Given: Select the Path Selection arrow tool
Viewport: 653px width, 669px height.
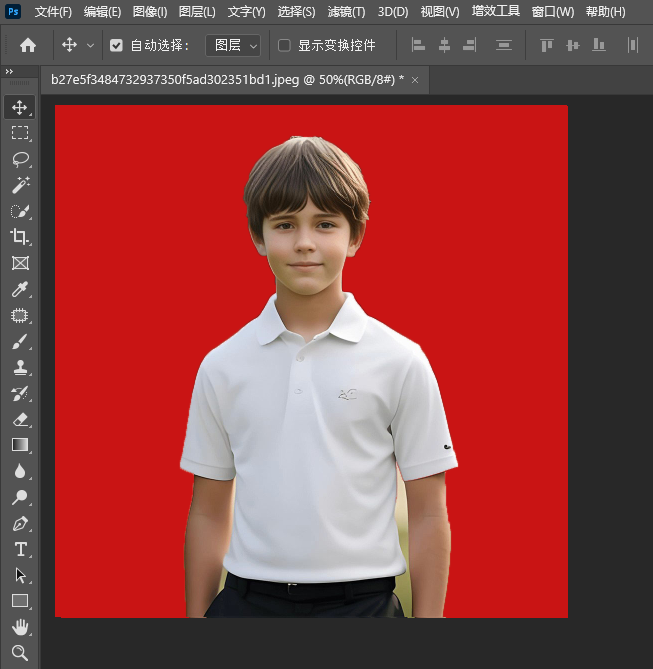Looking at the screenshot, I should point(20,575).
